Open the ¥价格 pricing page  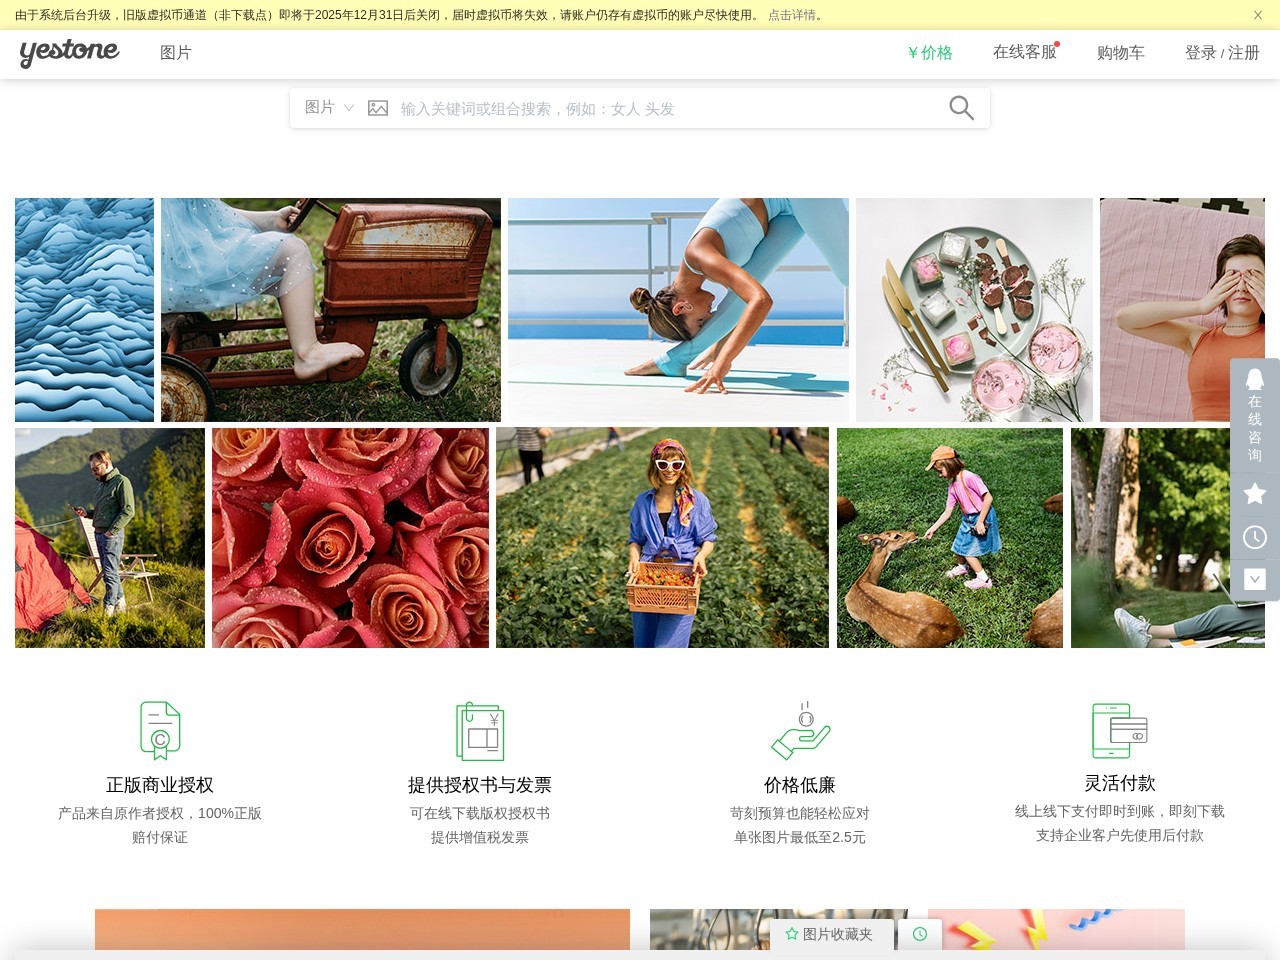[930, 53]
